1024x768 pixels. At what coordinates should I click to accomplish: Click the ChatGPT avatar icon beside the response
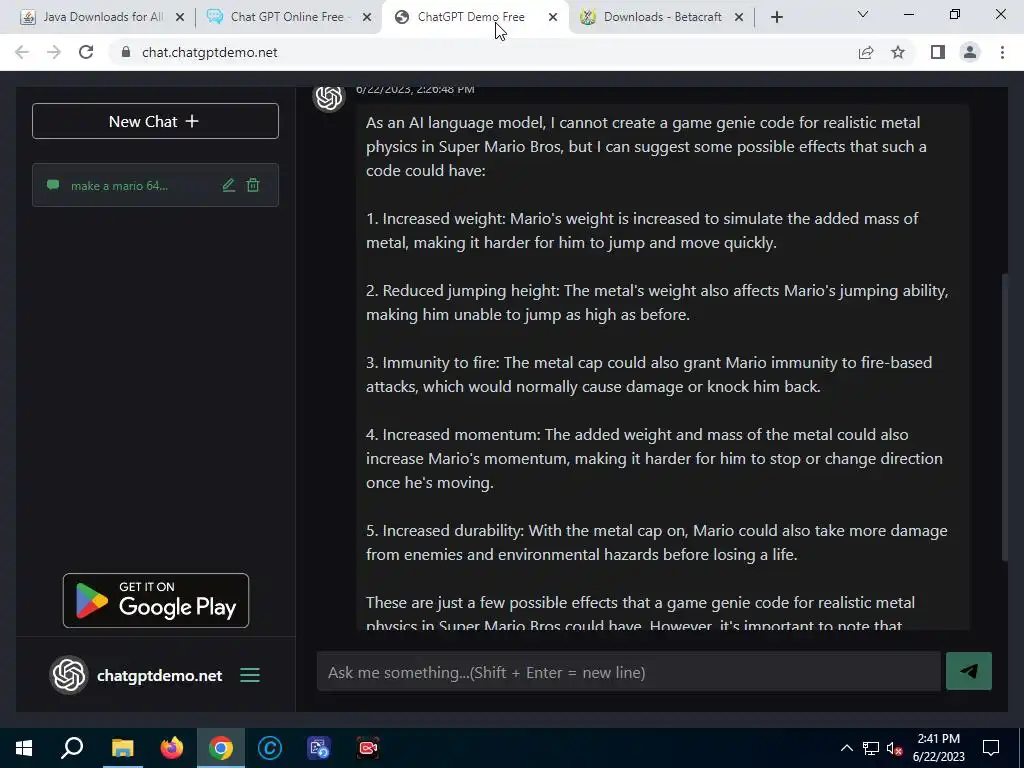[x=329, y=97]
